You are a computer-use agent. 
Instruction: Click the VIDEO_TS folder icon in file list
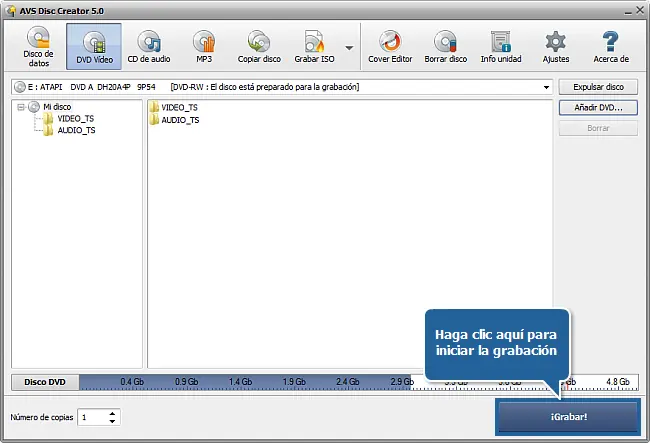click(x=154, y=107)
